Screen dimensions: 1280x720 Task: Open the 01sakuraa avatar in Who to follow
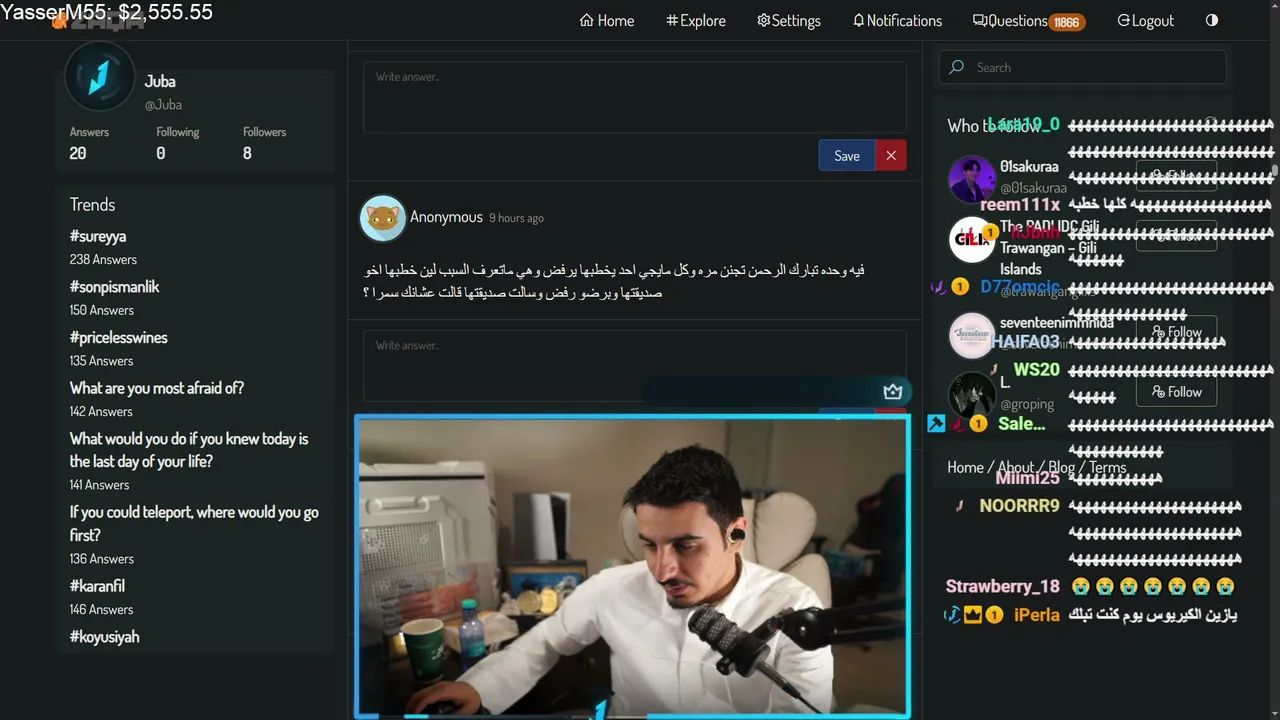pyautogui.click(x=971, y=179)
